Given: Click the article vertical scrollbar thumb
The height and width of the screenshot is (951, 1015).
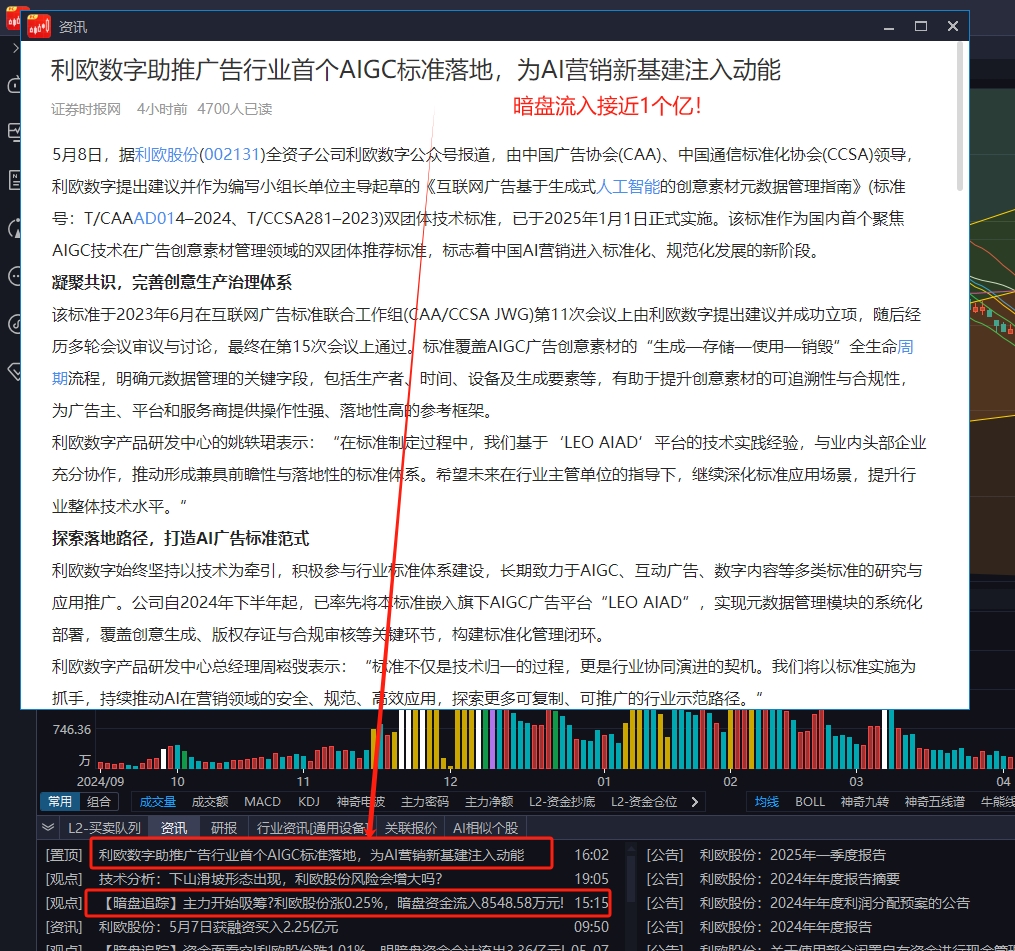Looking at the screenshot, I should pos(959,117).
